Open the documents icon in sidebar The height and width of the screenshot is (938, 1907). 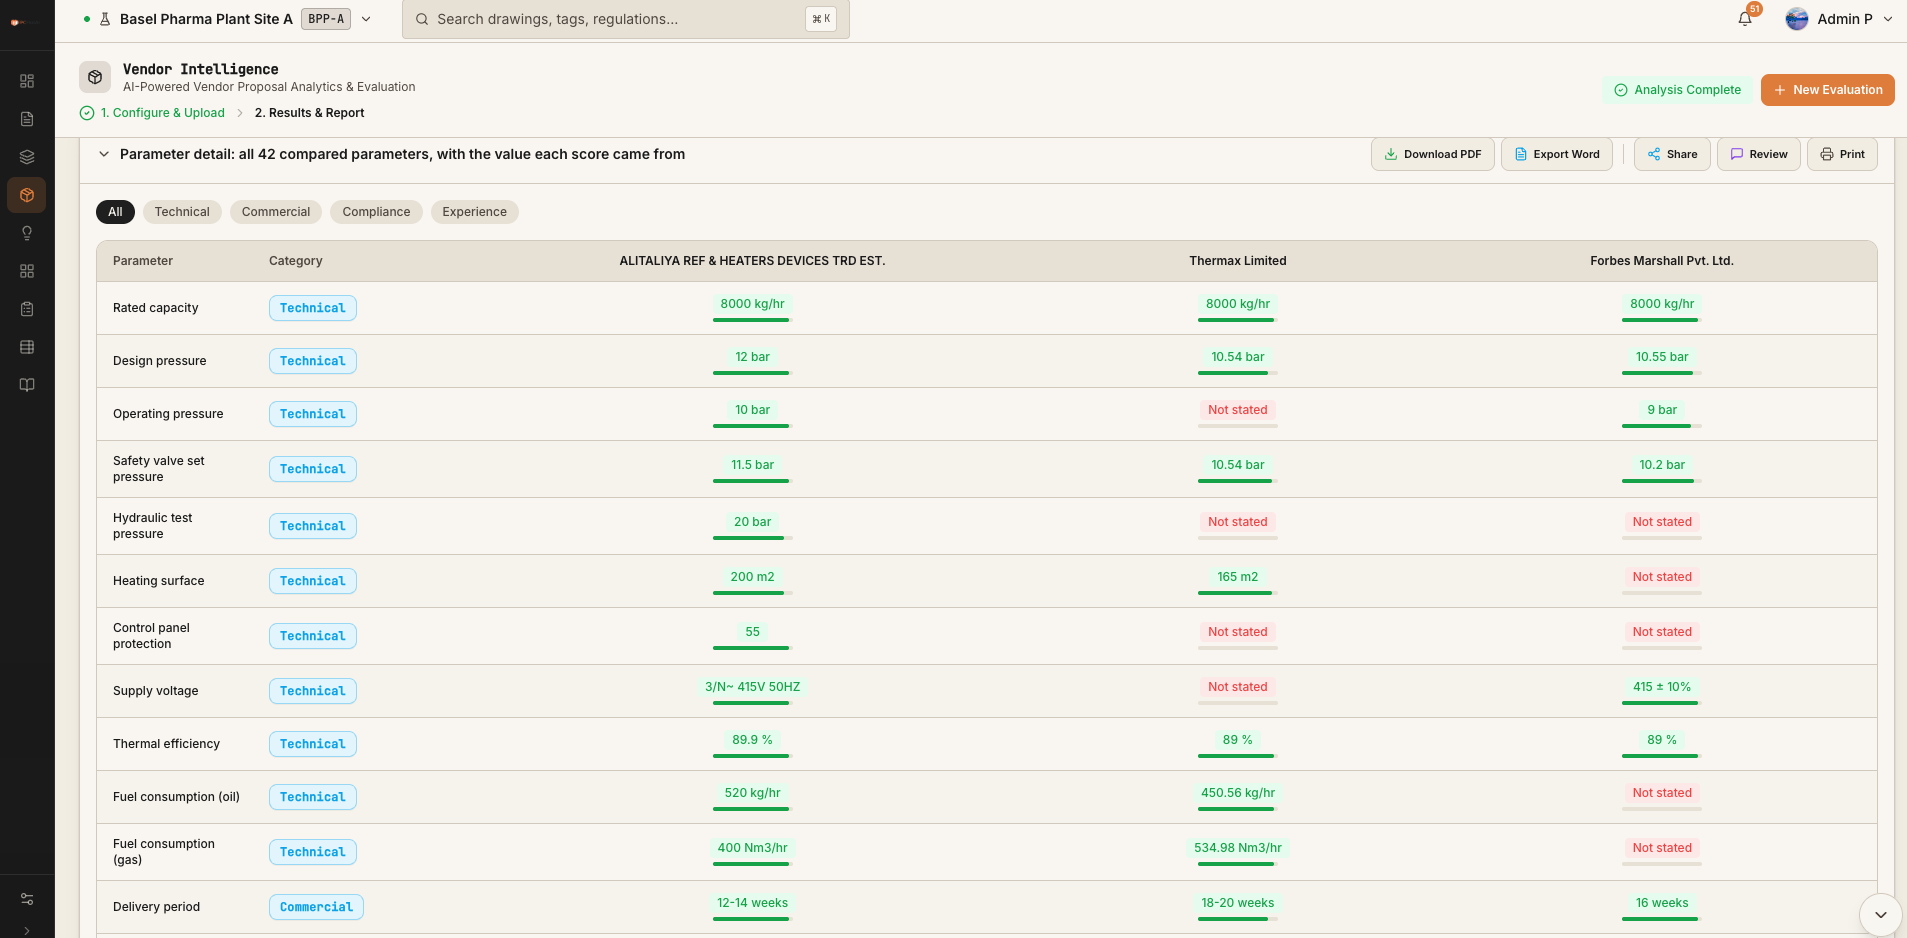[27, 119]
